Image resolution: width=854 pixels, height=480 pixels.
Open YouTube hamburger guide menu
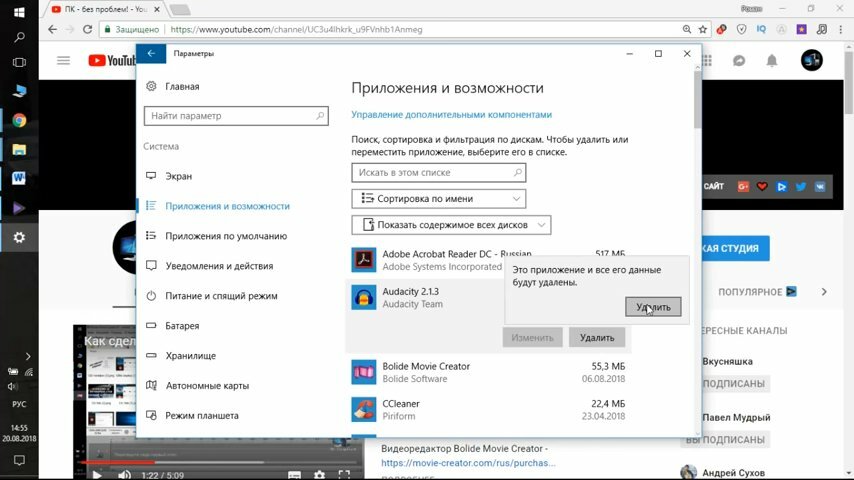(63, 60)
